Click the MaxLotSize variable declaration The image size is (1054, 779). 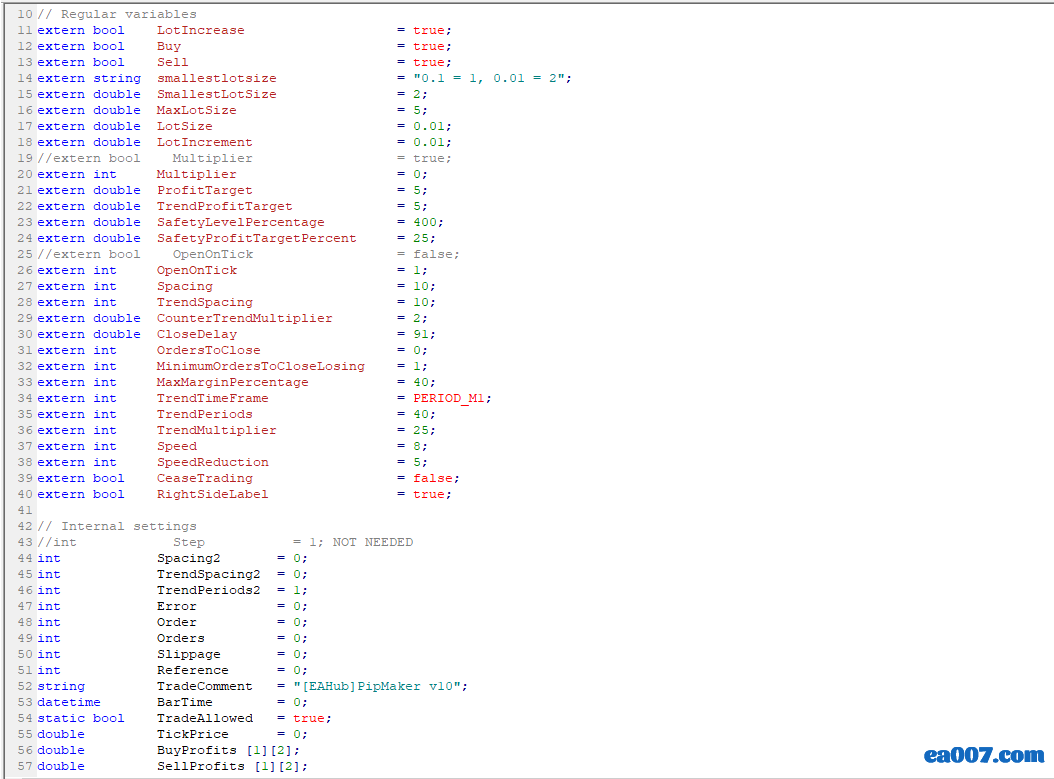(x=196, y=110)
